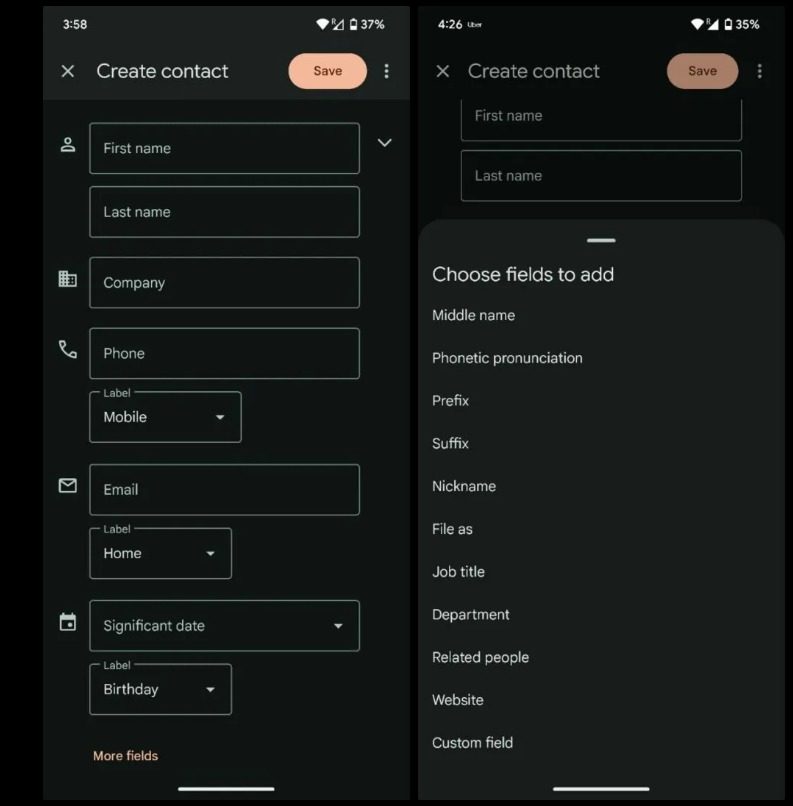The image size is (793, 806).
Task: Tap the phone handset icon
Action: 68,350
